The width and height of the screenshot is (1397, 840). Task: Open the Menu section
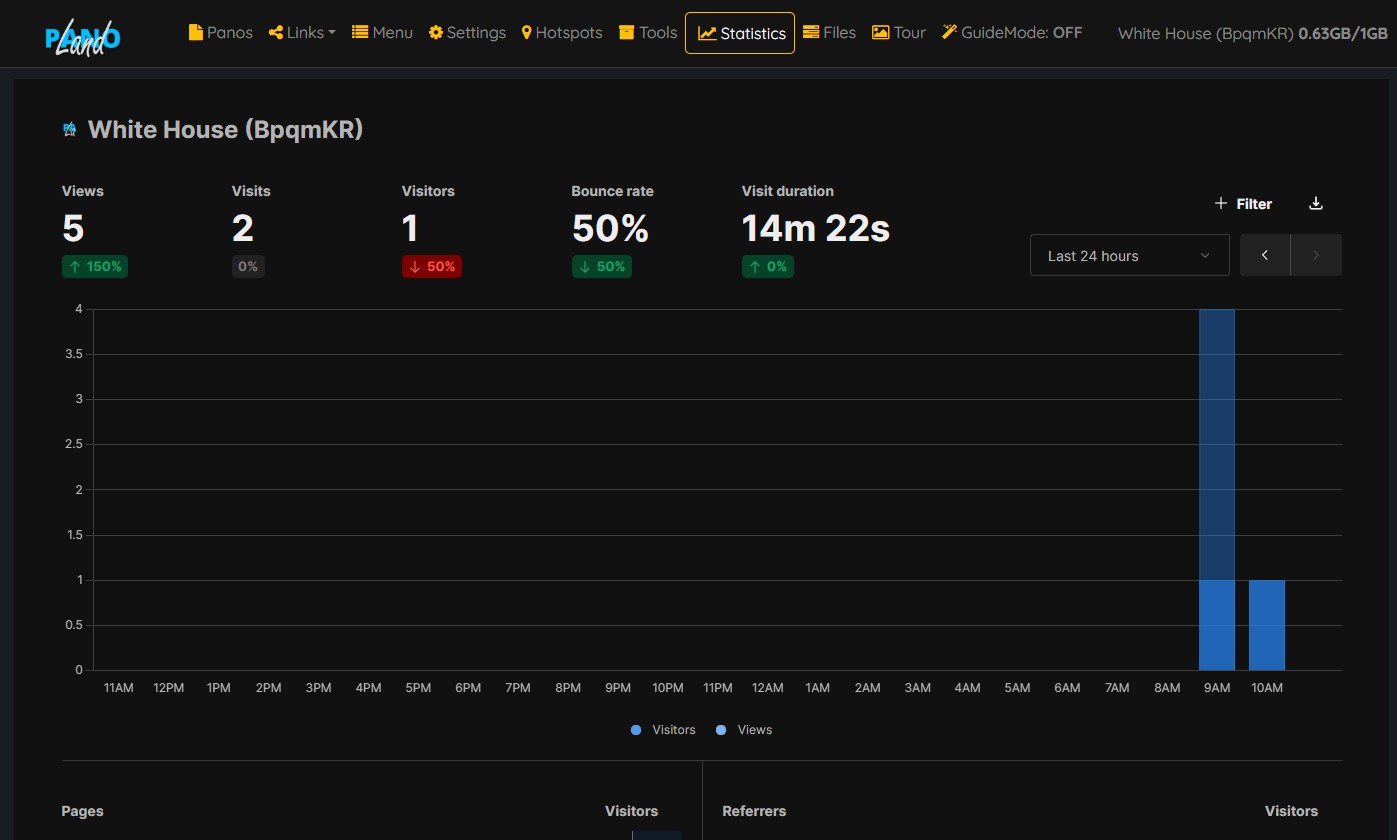tap(382, 32)
